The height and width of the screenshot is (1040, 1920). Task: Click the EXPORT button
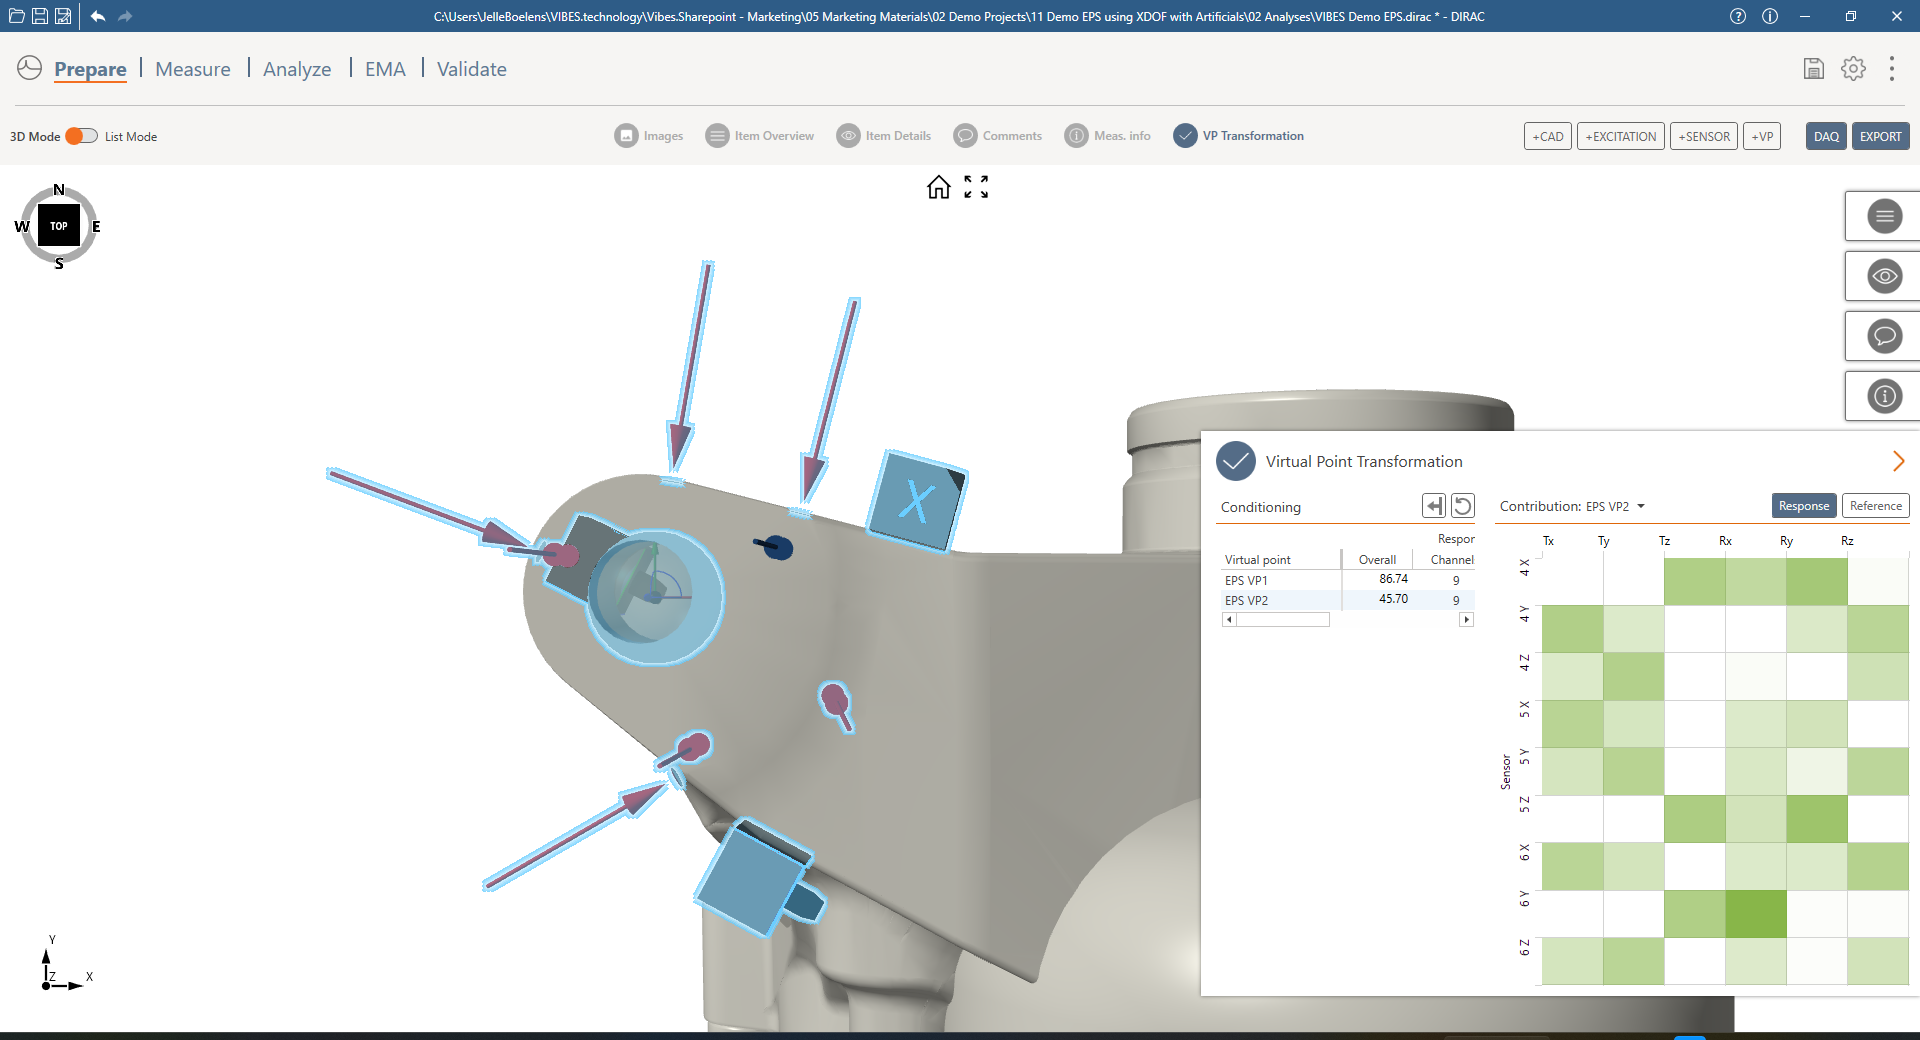coord(1880,136)
